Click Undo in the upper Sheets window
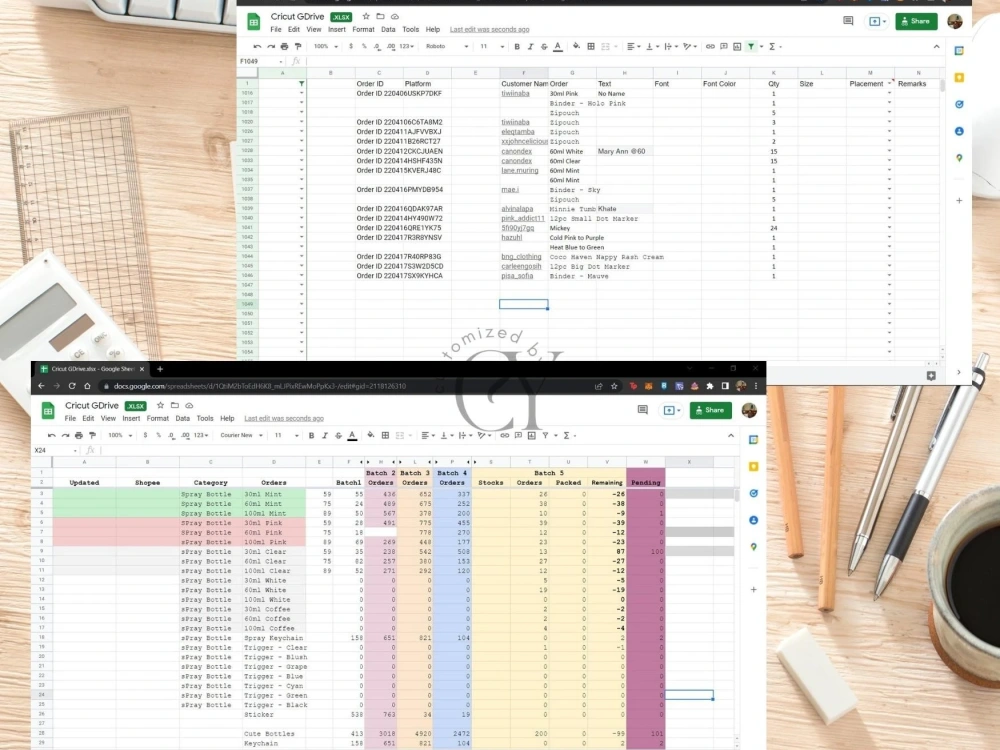The width and height of the screenshot is (1000, 750). [x=257, y=47]
